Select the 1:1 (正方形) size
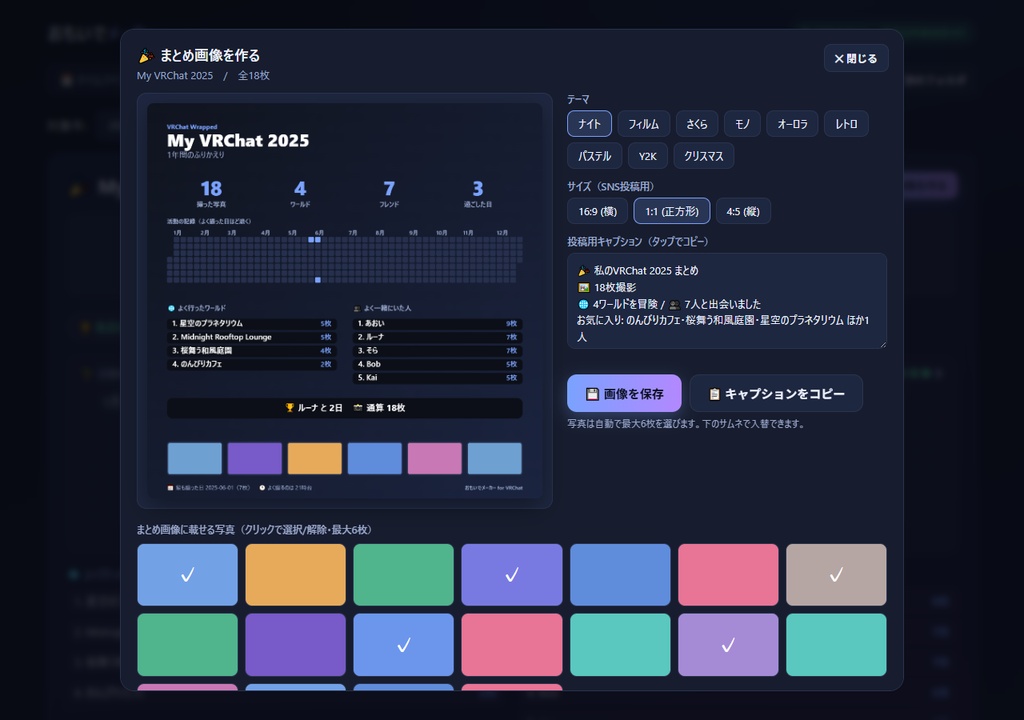 tap(671, 211)
